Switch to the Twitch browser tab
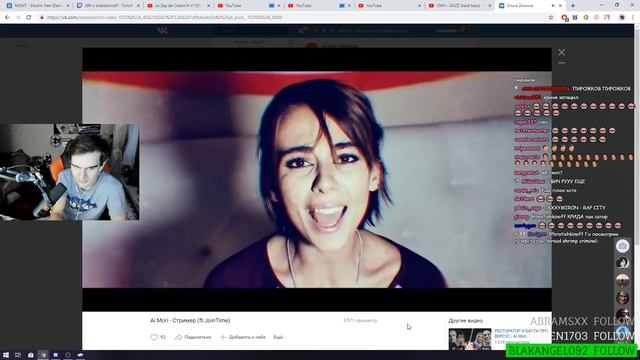640x360 pixels. tap(108, 6)
